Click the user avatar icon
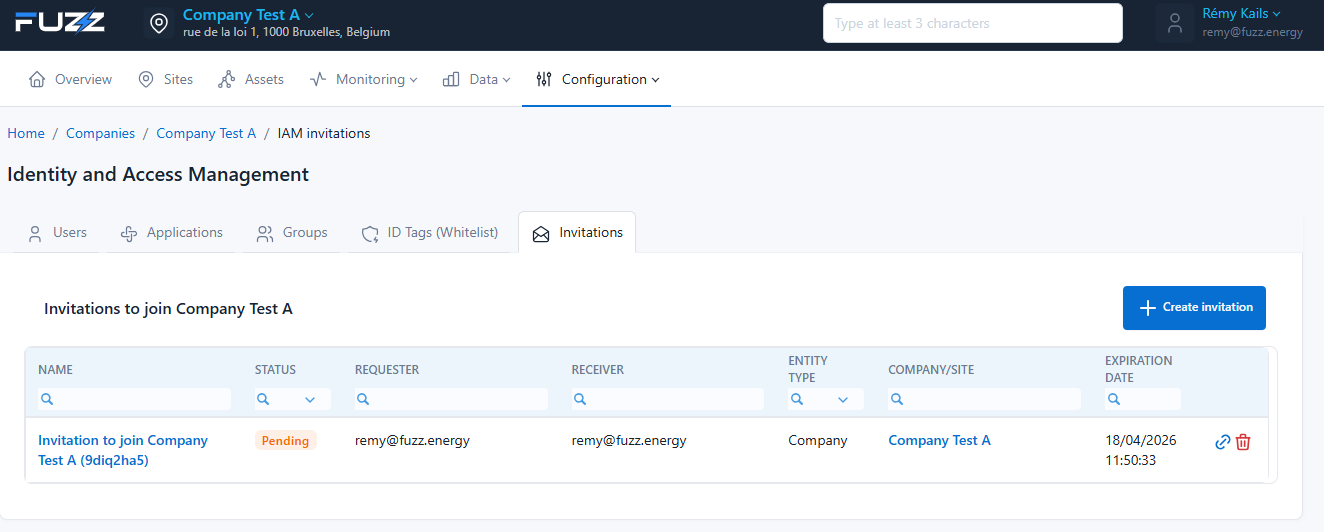1324x532 pixels. [1175, 23]
